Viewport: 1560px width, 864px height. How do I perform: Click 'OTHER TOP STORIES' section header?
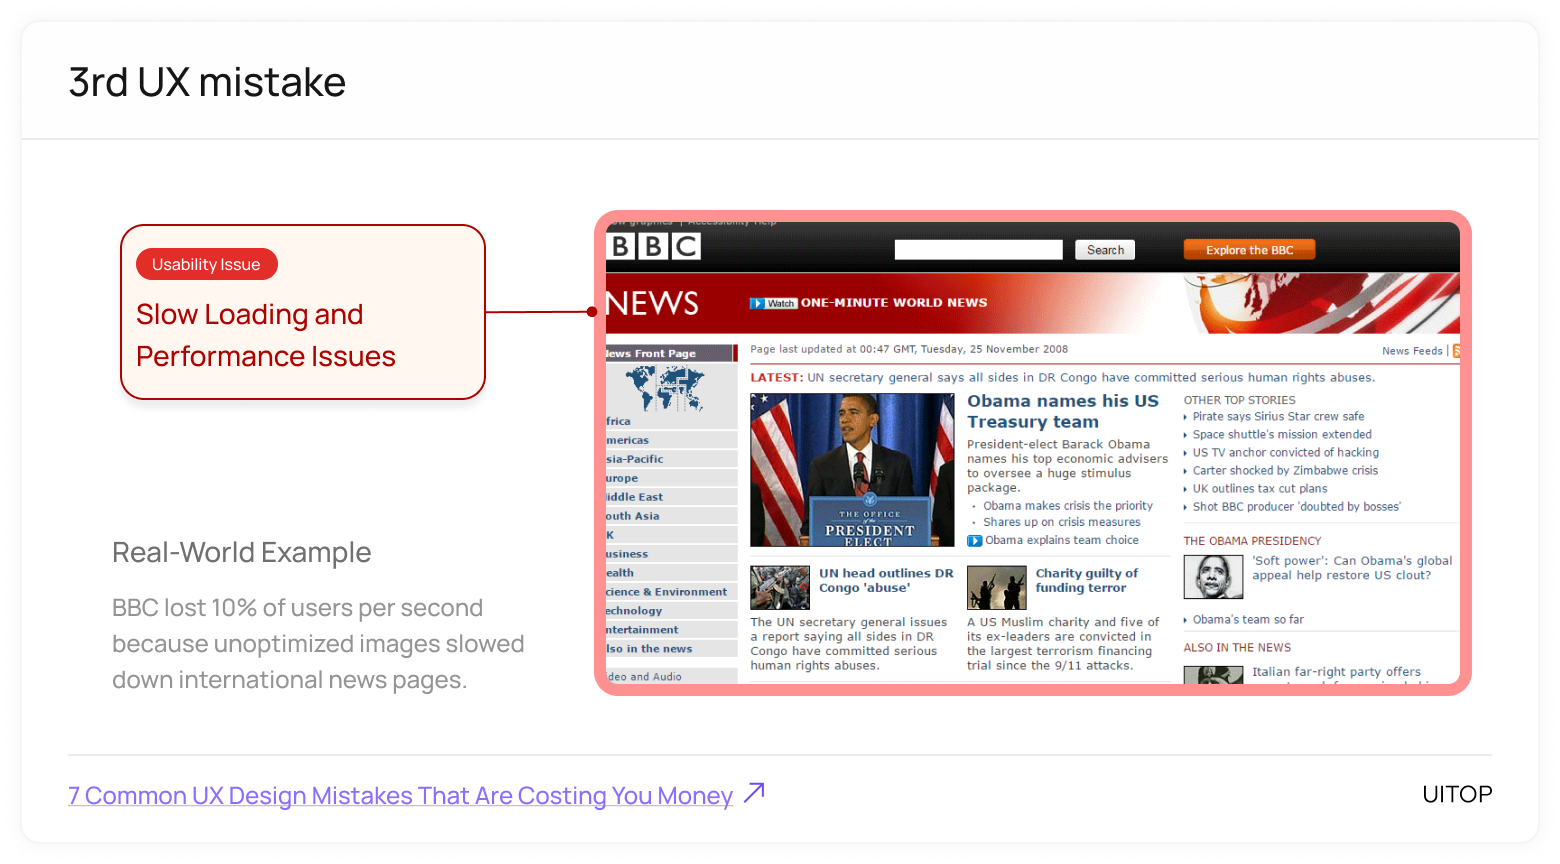click(x=1239, y=400)
